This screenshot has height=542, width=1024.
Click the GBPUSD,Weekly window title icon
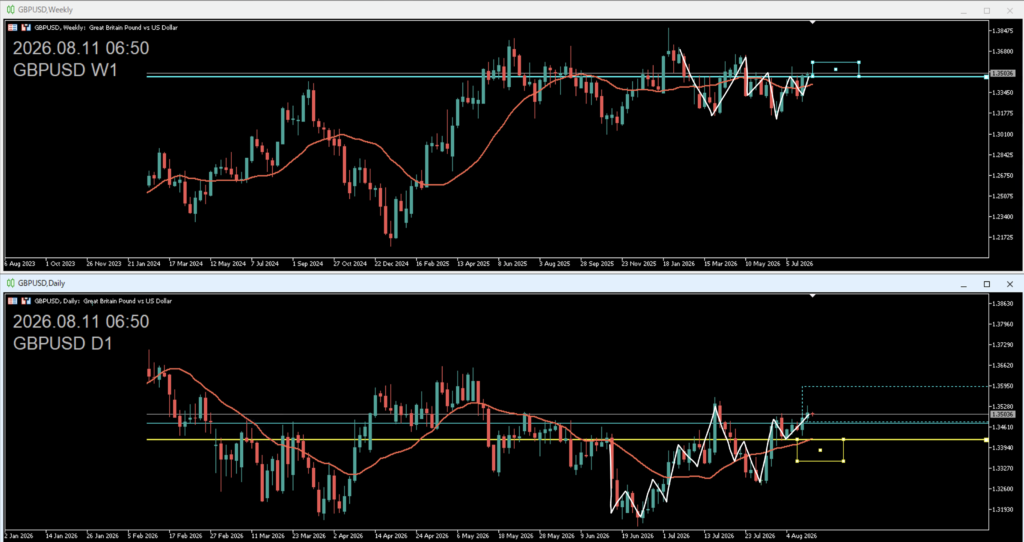(x=10, y=10)
